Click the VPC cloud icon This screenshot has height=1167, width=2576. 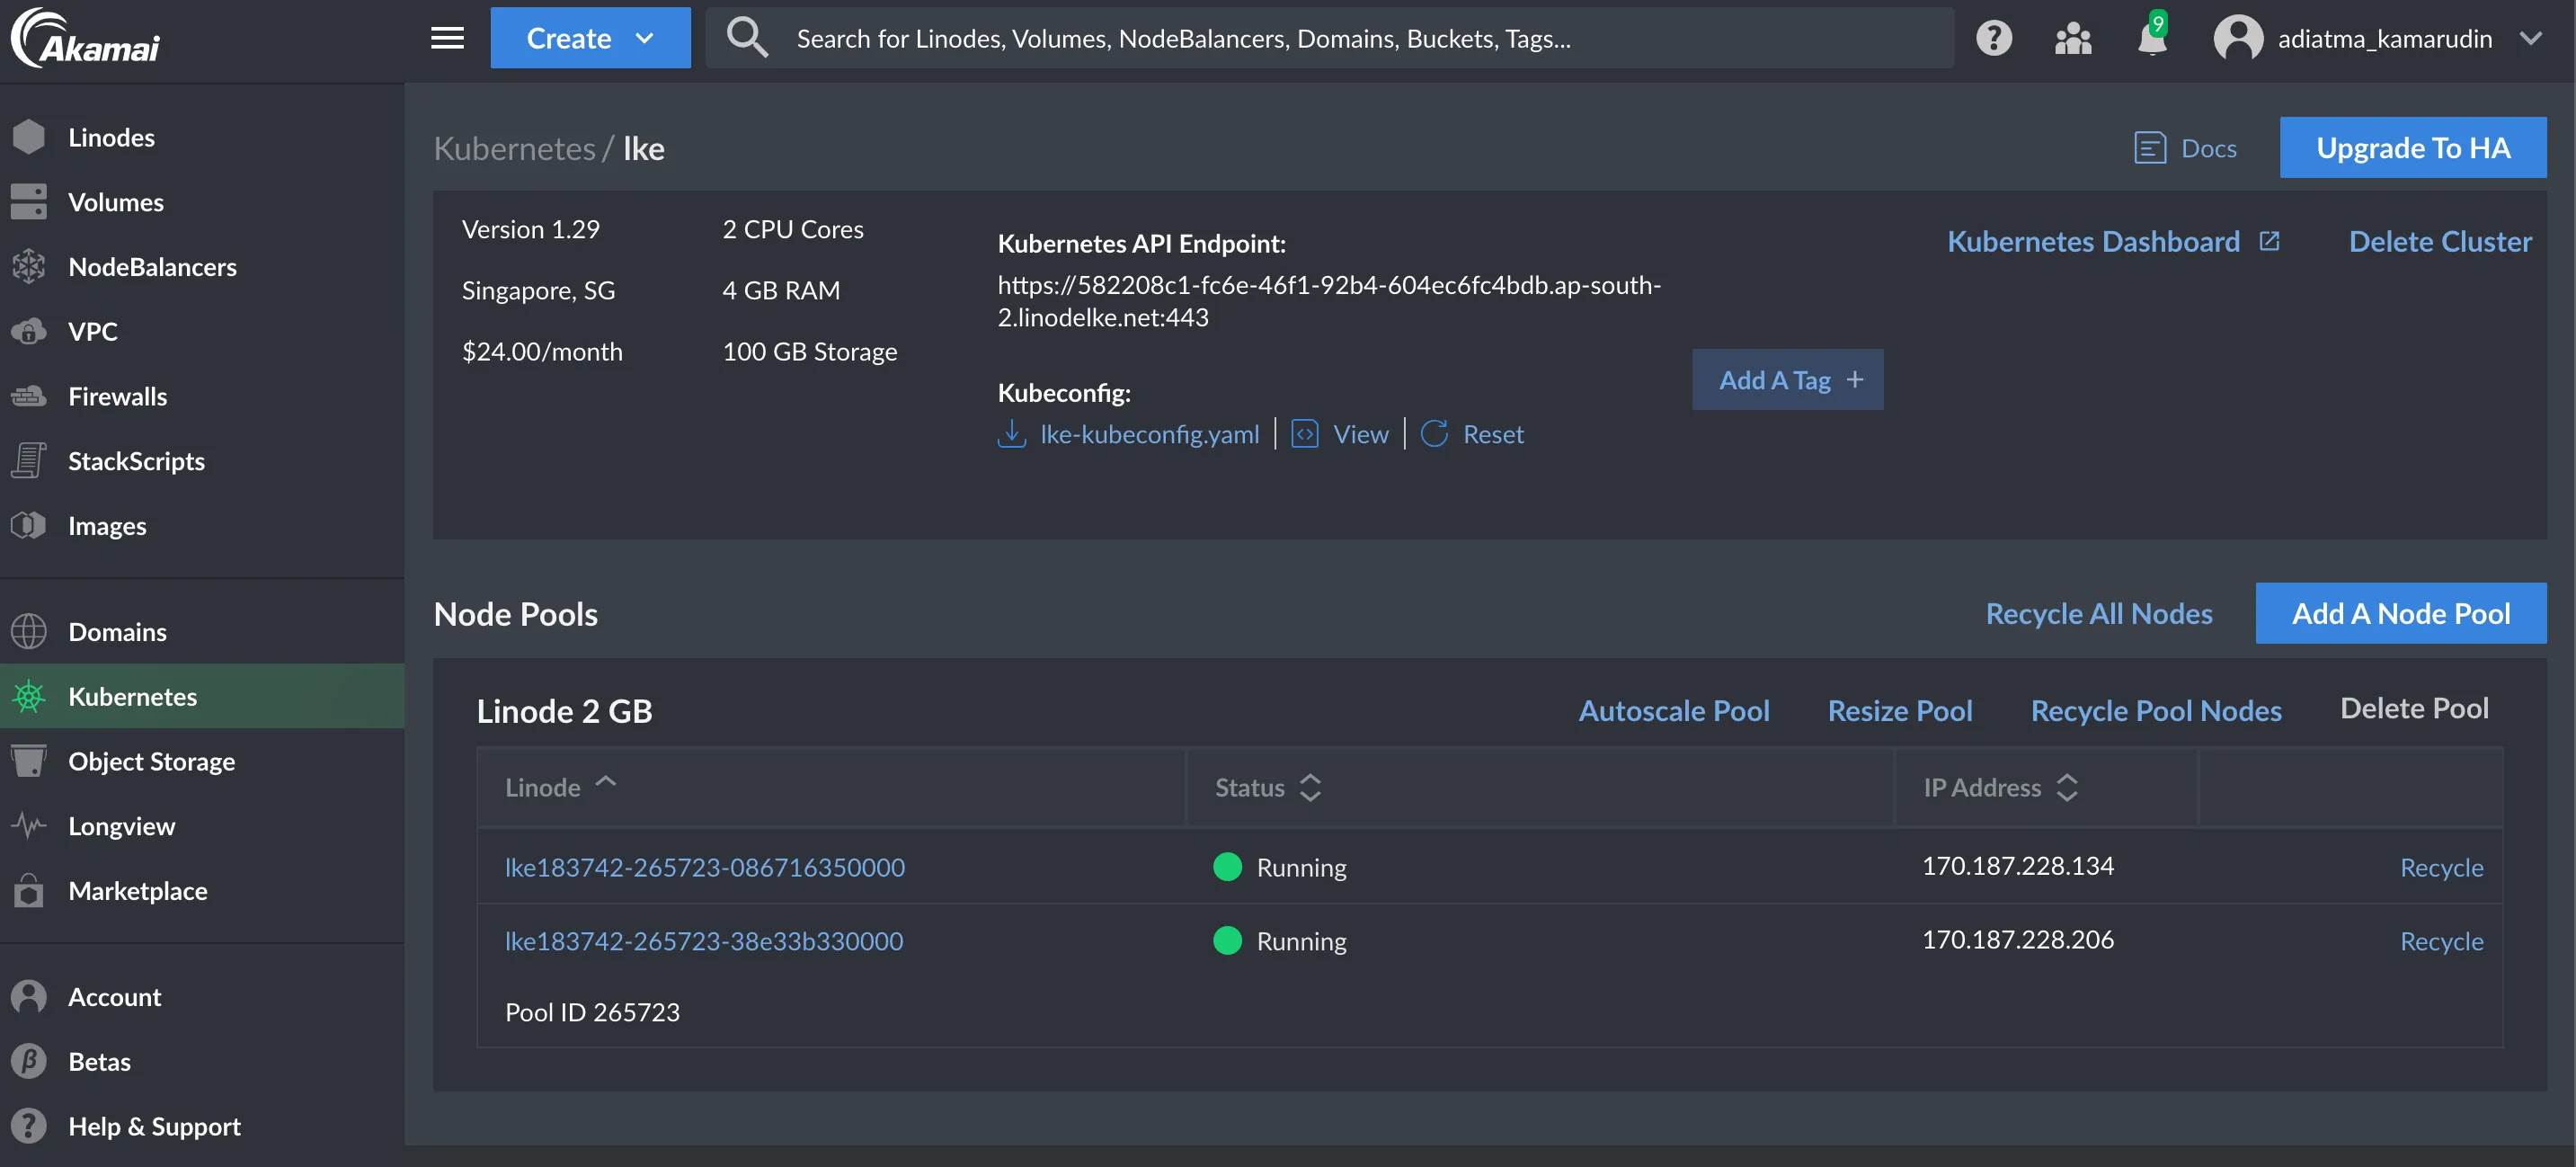point(29,331)
